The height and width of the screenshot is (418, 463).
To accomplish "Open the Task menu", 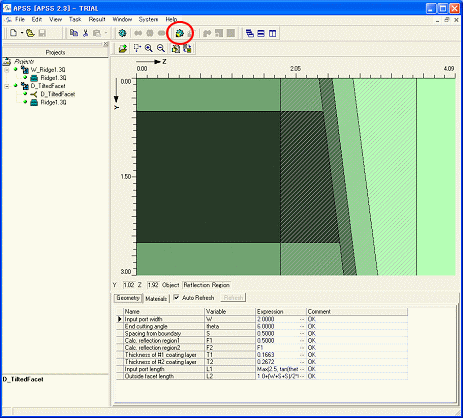I will 75,19.
